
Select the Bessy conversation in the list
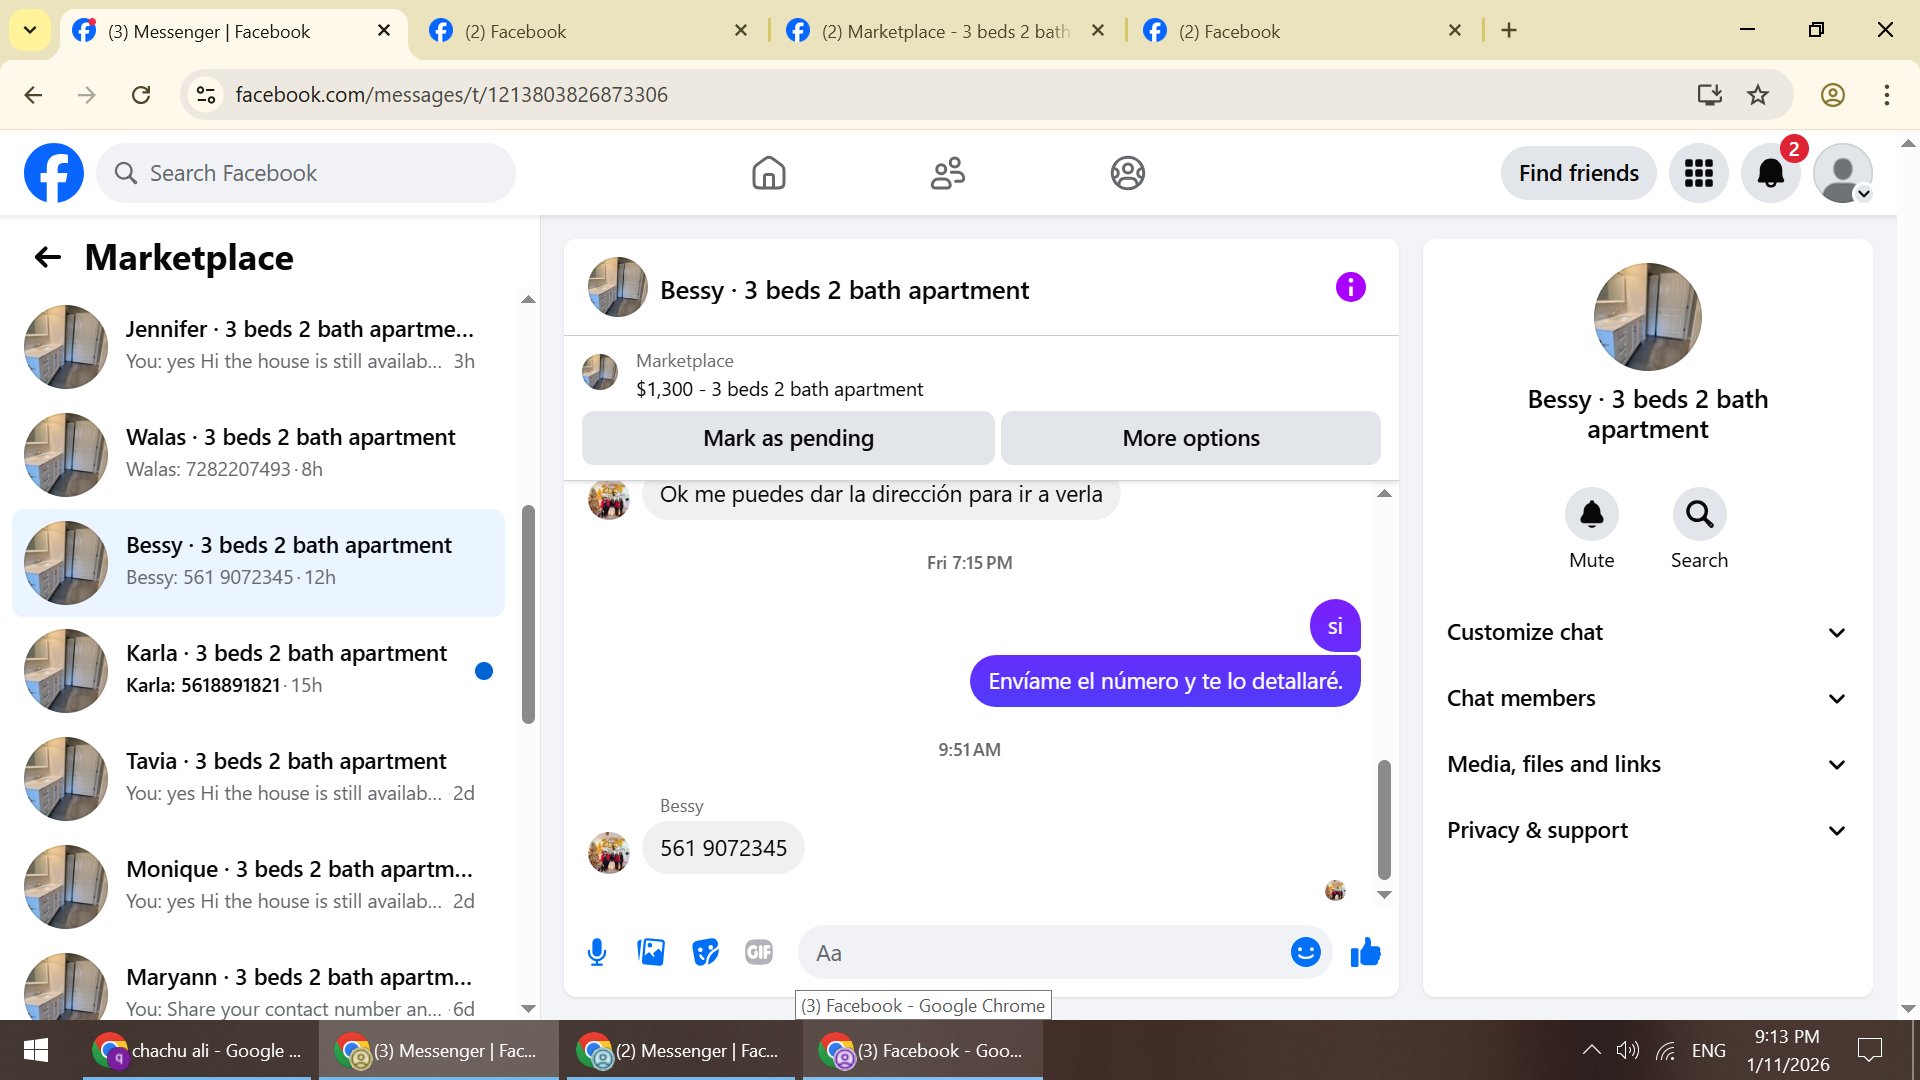258,562
